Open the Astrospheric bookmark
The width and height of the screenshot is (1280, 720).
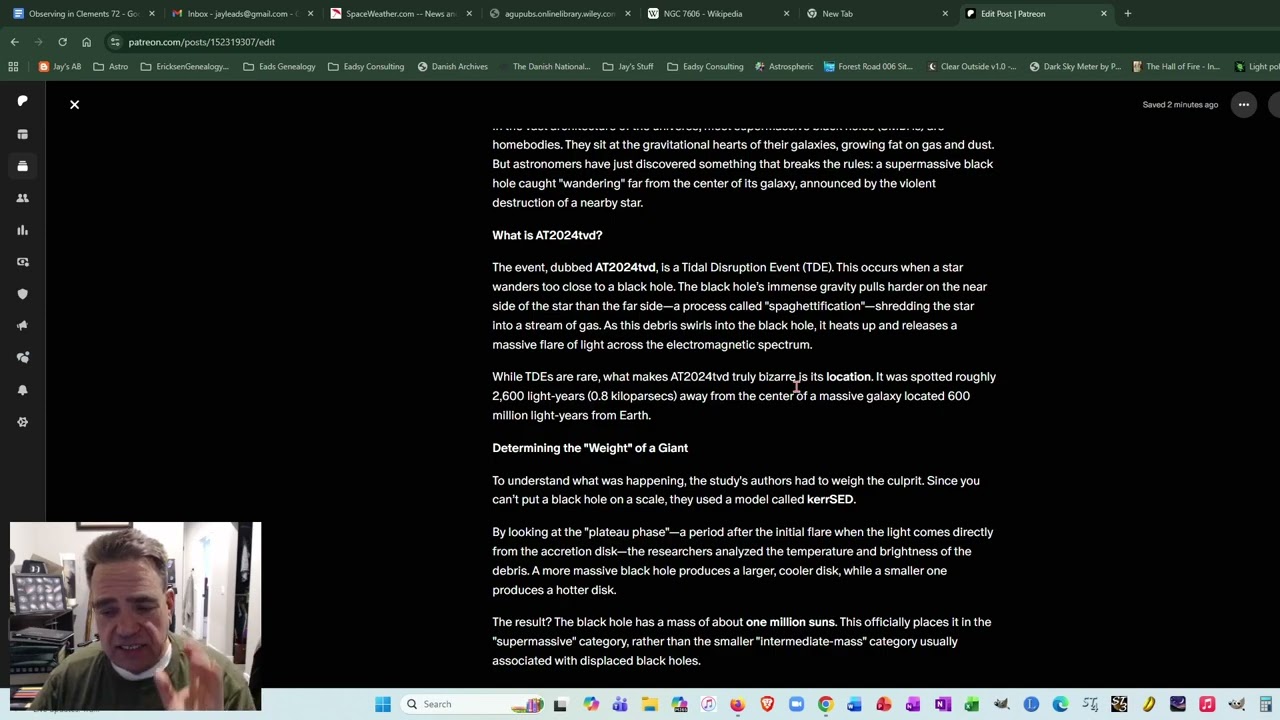pos(784,67)
